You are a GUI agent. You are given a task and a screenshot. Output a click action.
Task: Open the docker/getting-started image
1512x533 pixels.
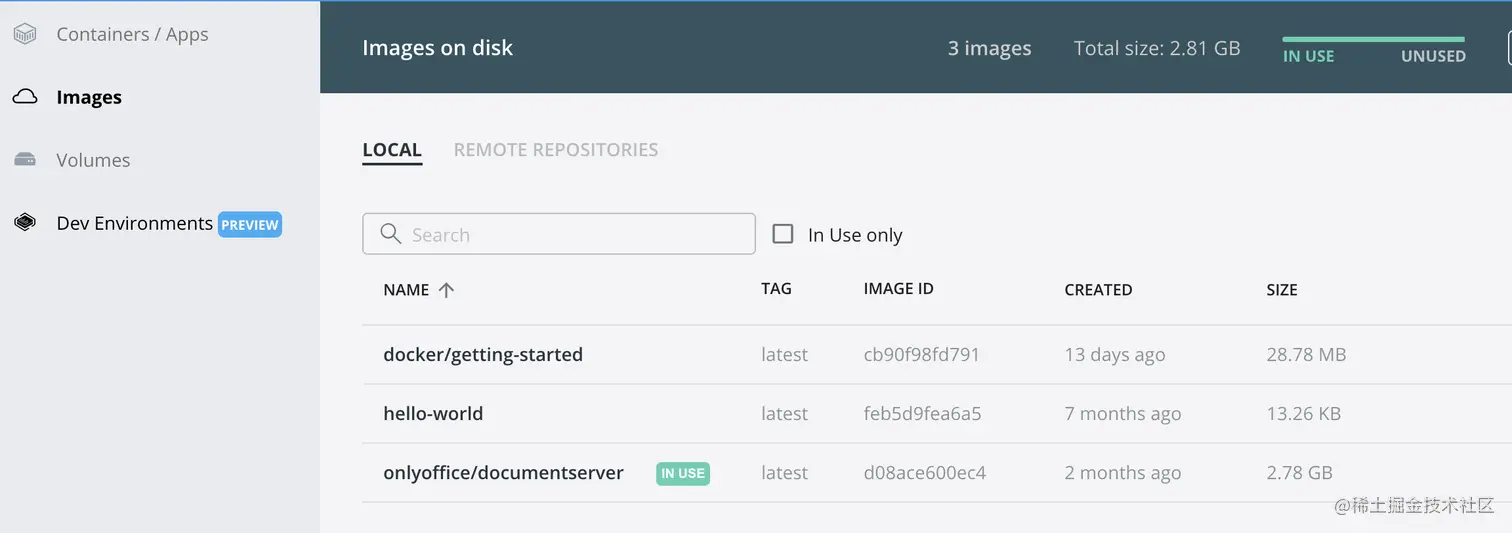click(483, 355)
